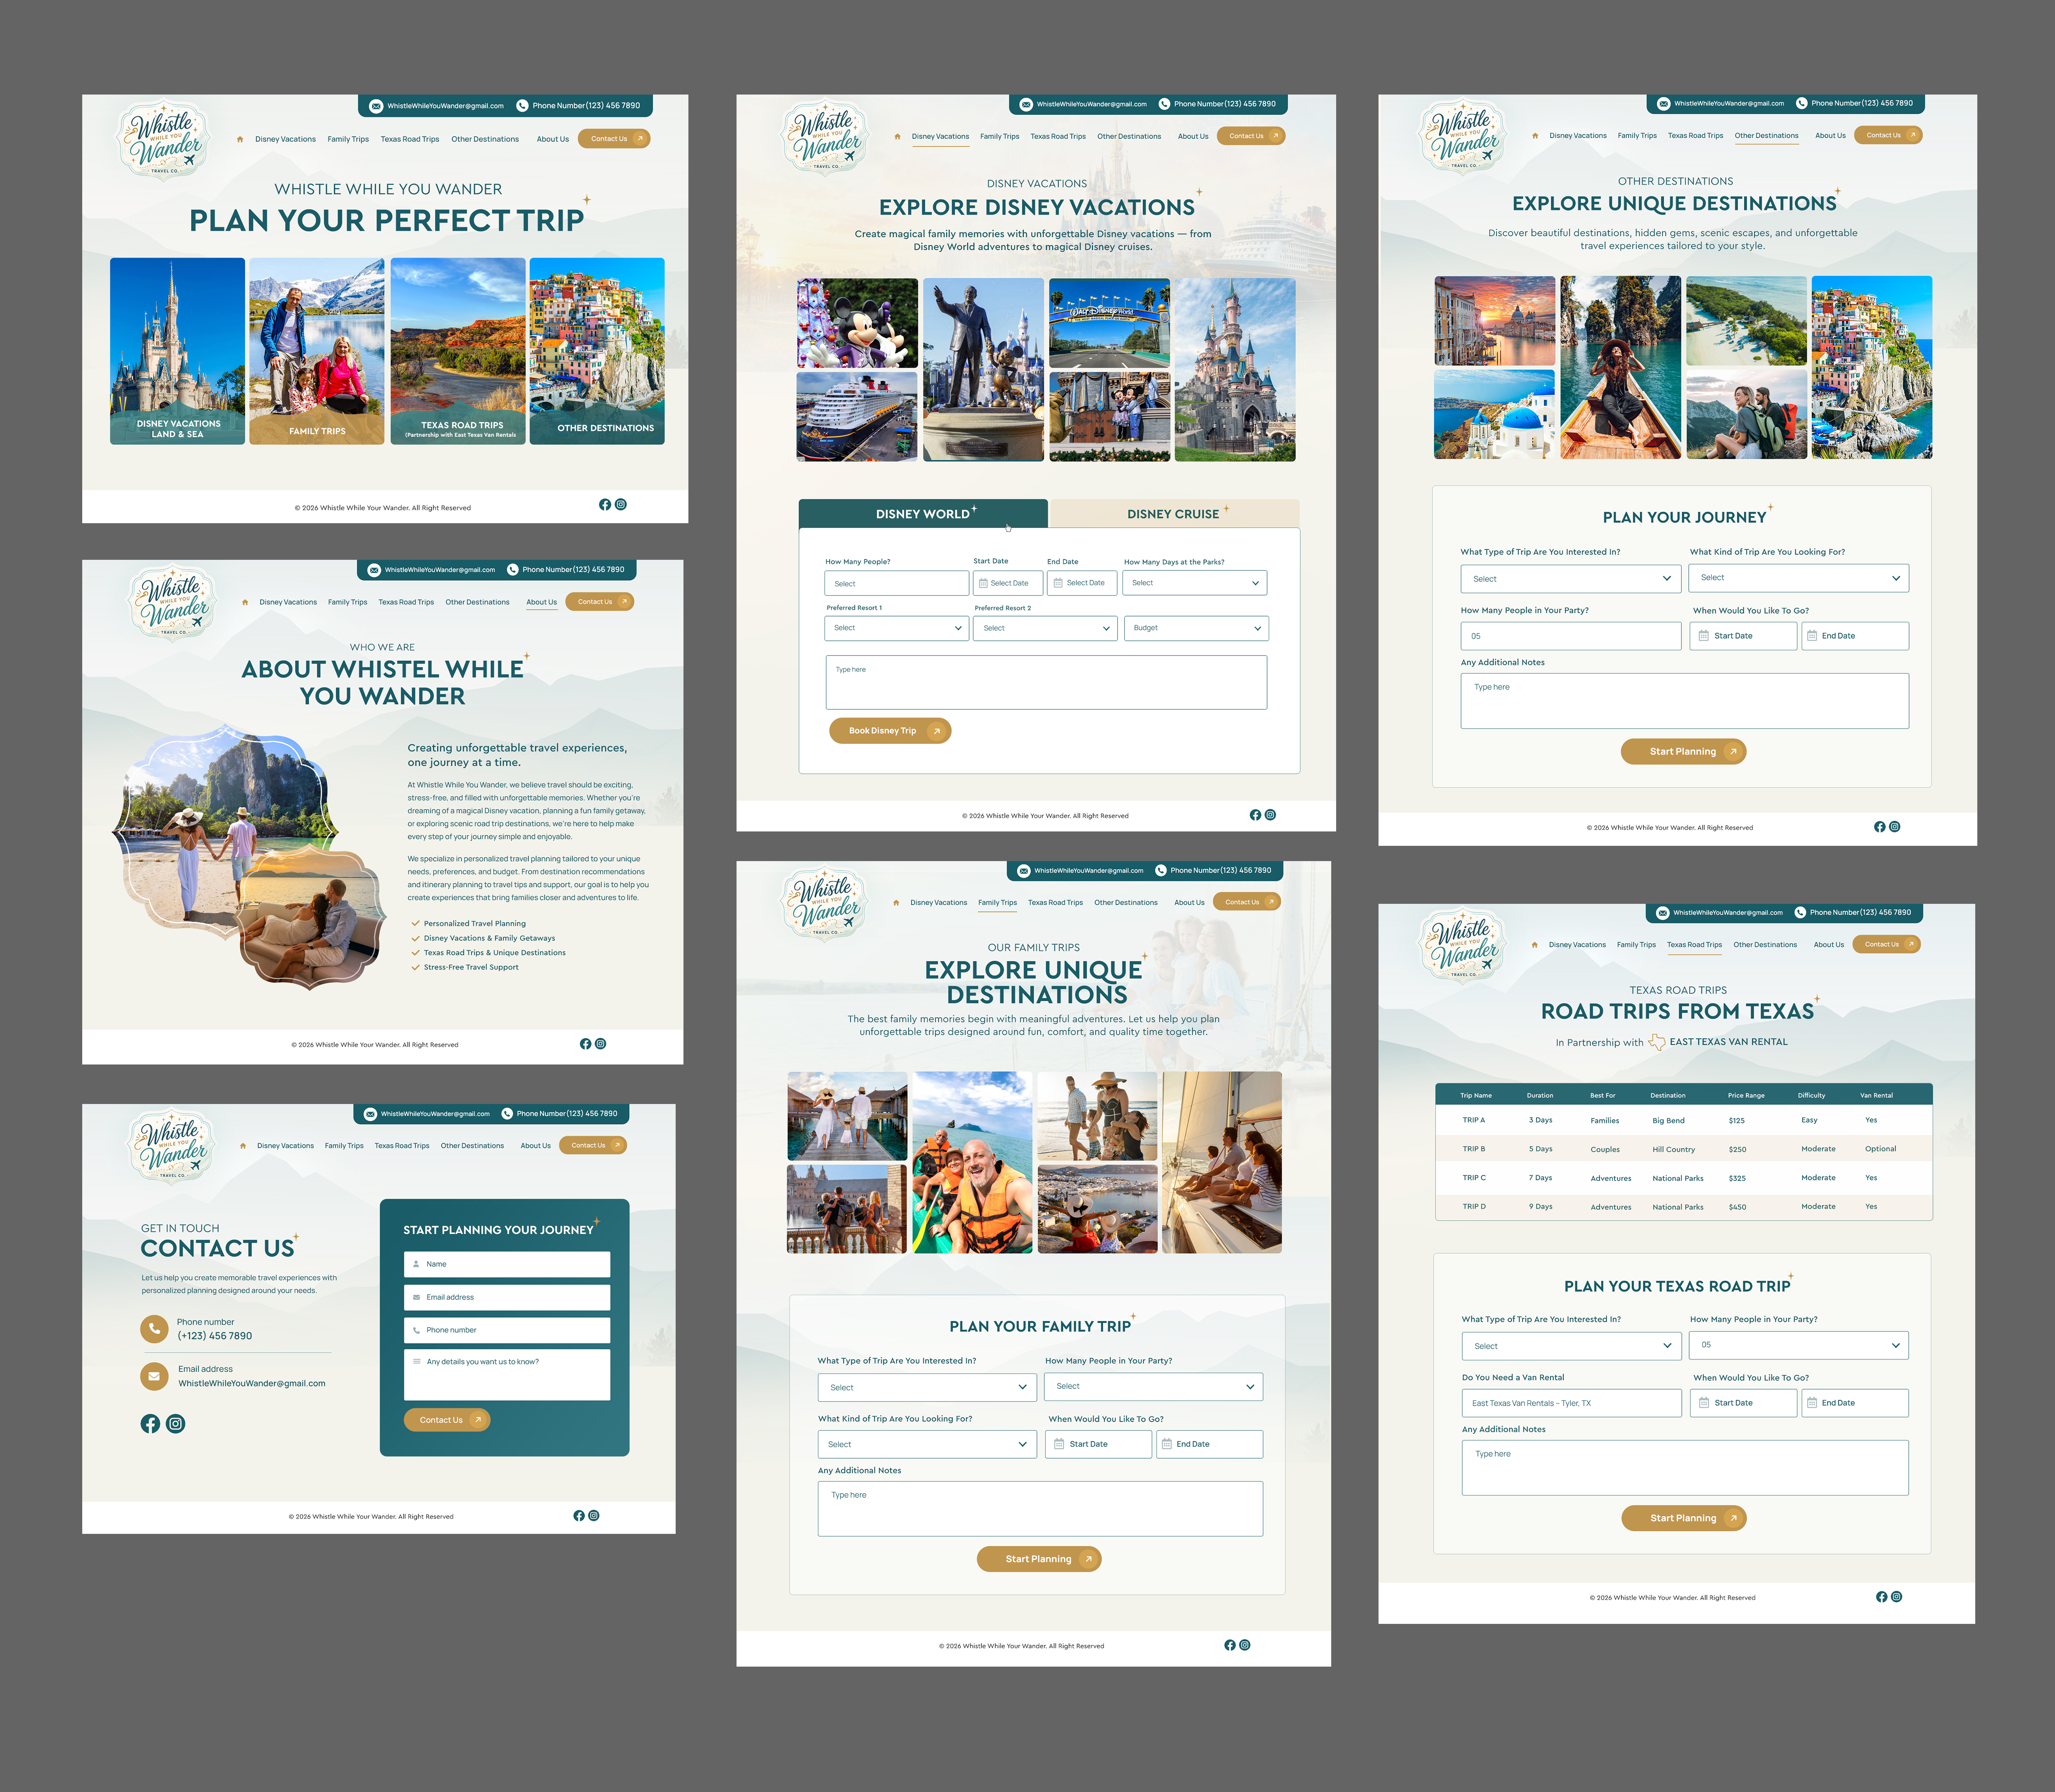Click Contact Us button in Contact form panel
This screenshot has width=2055, height=1792.
click(447, 1420)
